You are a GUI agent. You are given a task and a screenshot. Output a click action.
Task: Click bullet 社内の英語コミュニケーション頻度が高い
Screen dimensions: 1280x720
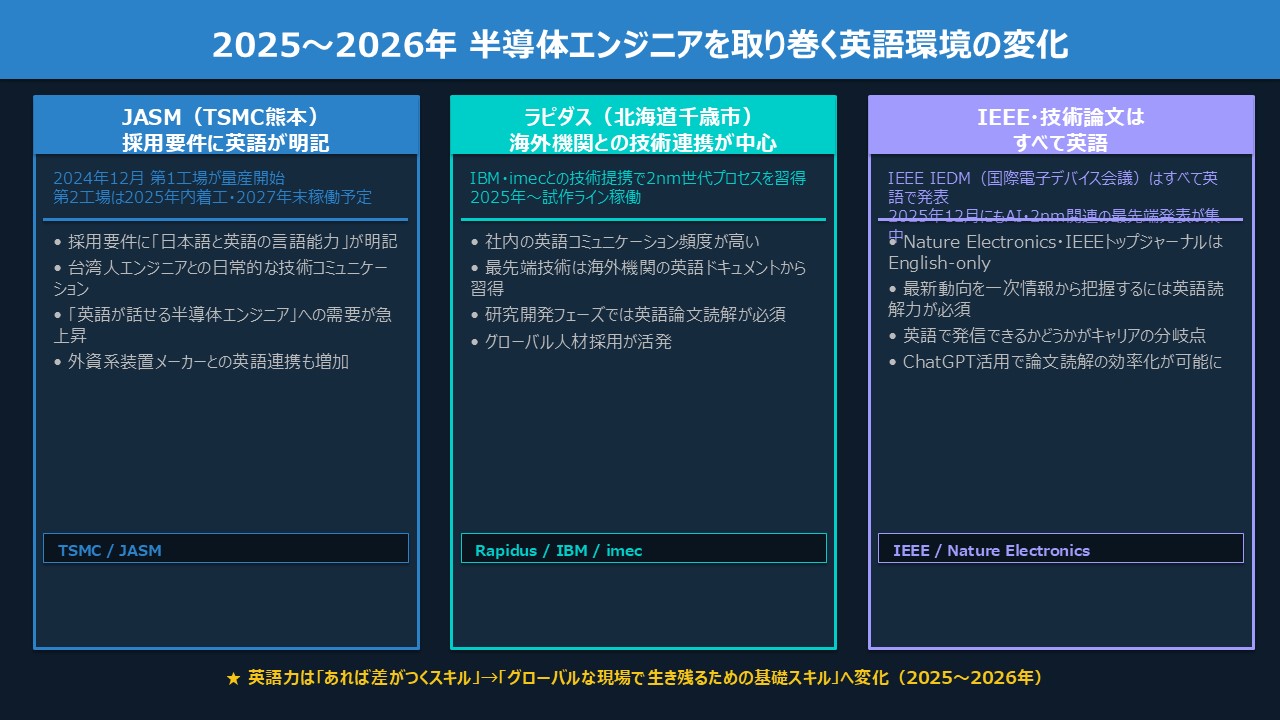(615, 241)
